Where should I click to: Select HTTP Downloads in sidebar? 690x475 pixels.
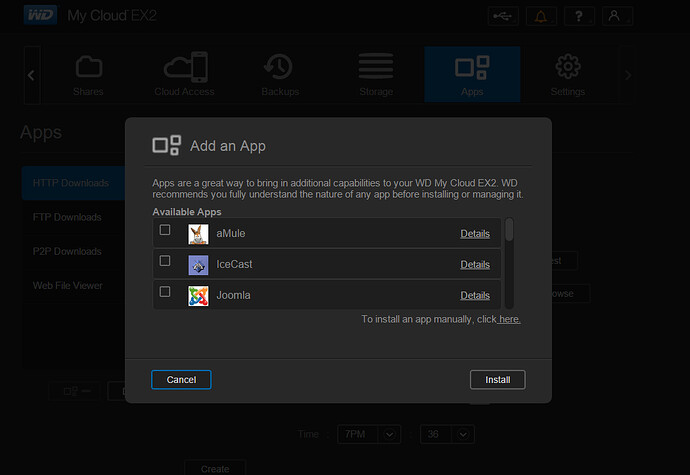[73, 183]
